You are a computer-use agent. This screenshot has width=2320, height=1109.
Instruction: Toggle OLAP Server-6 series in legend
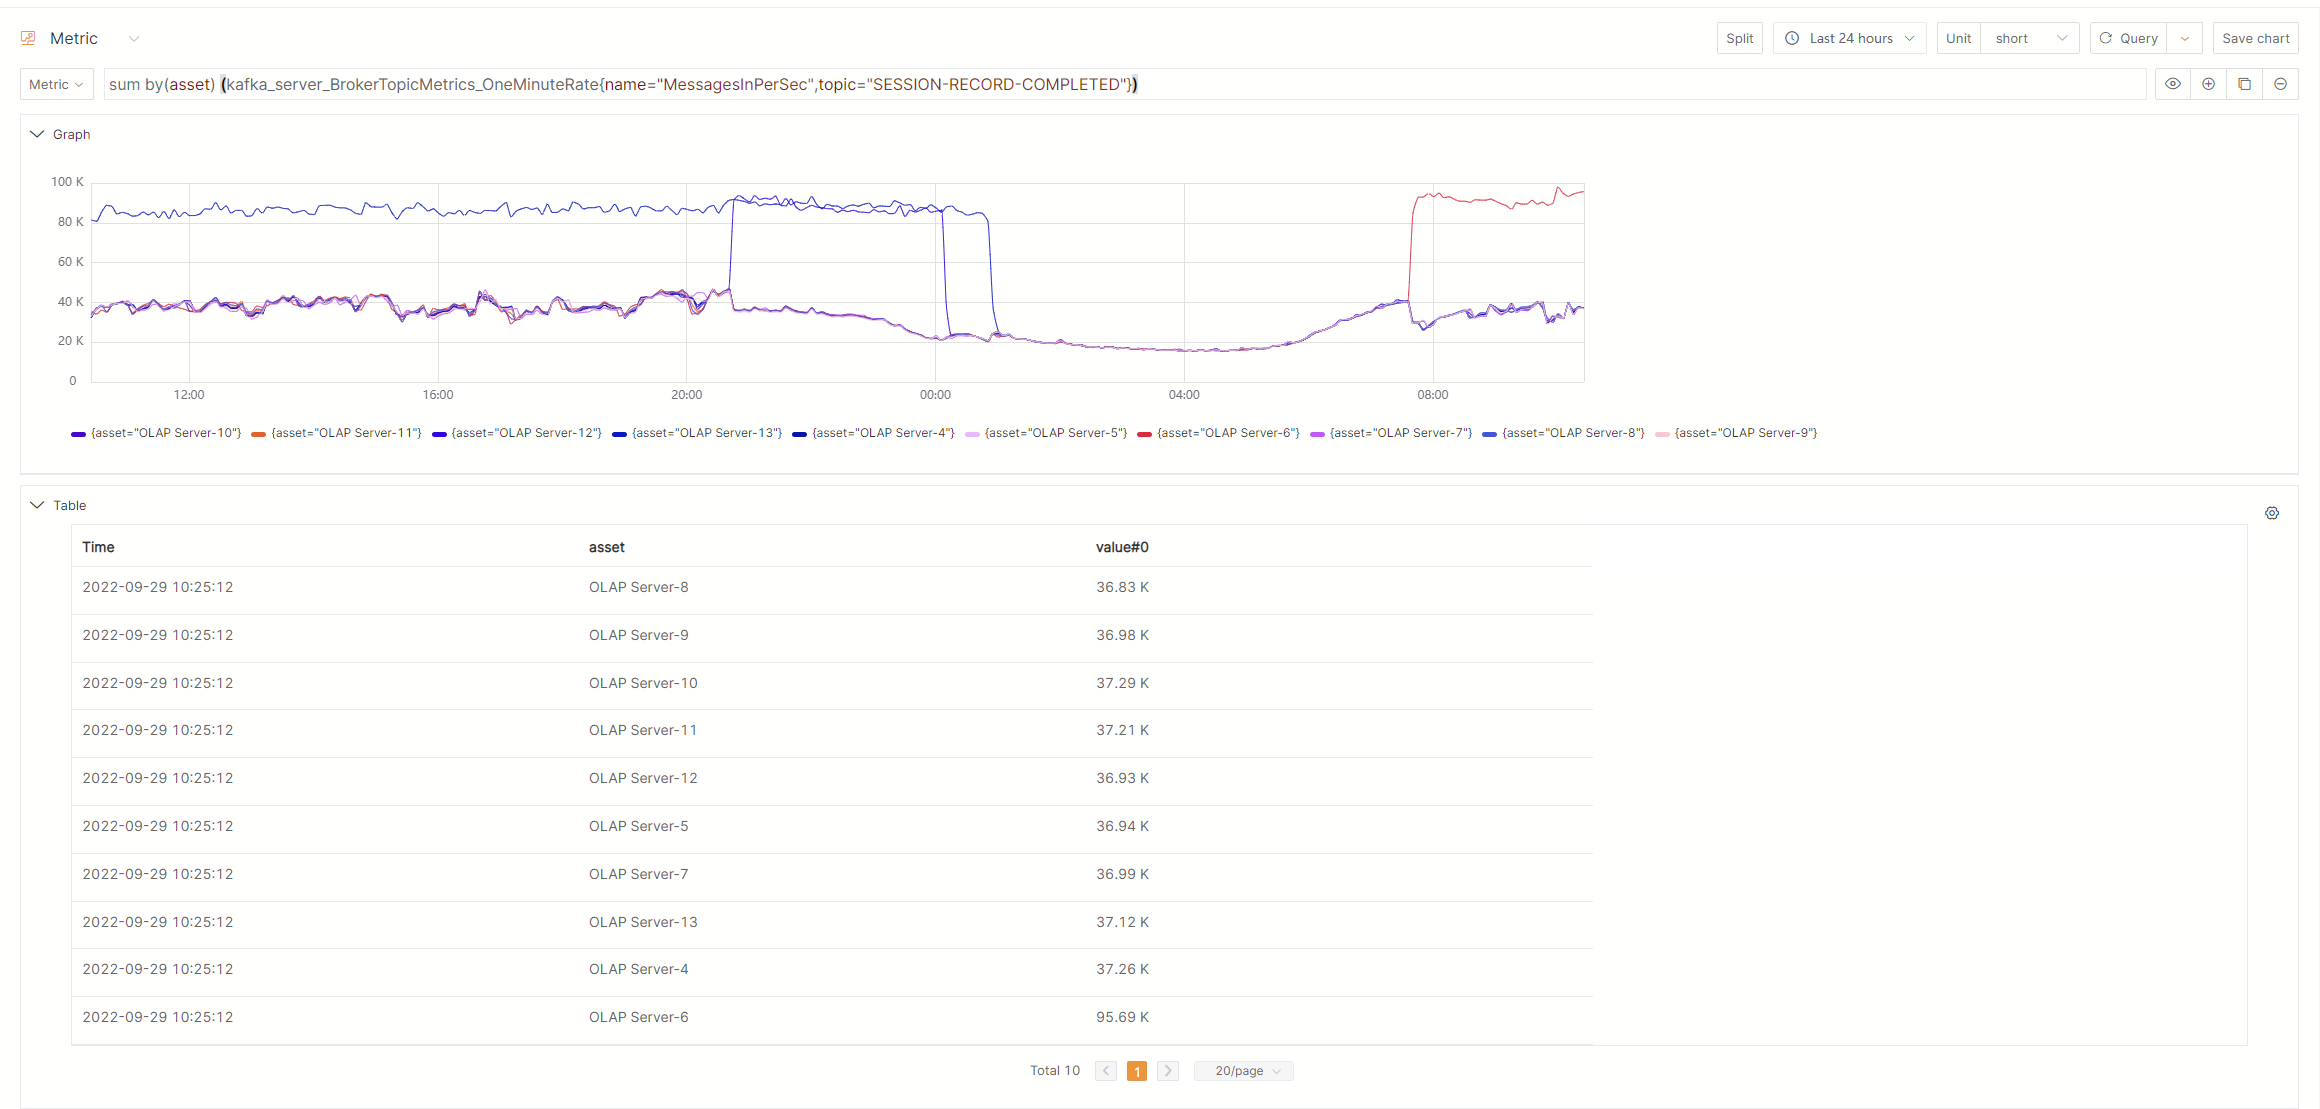1227,433
